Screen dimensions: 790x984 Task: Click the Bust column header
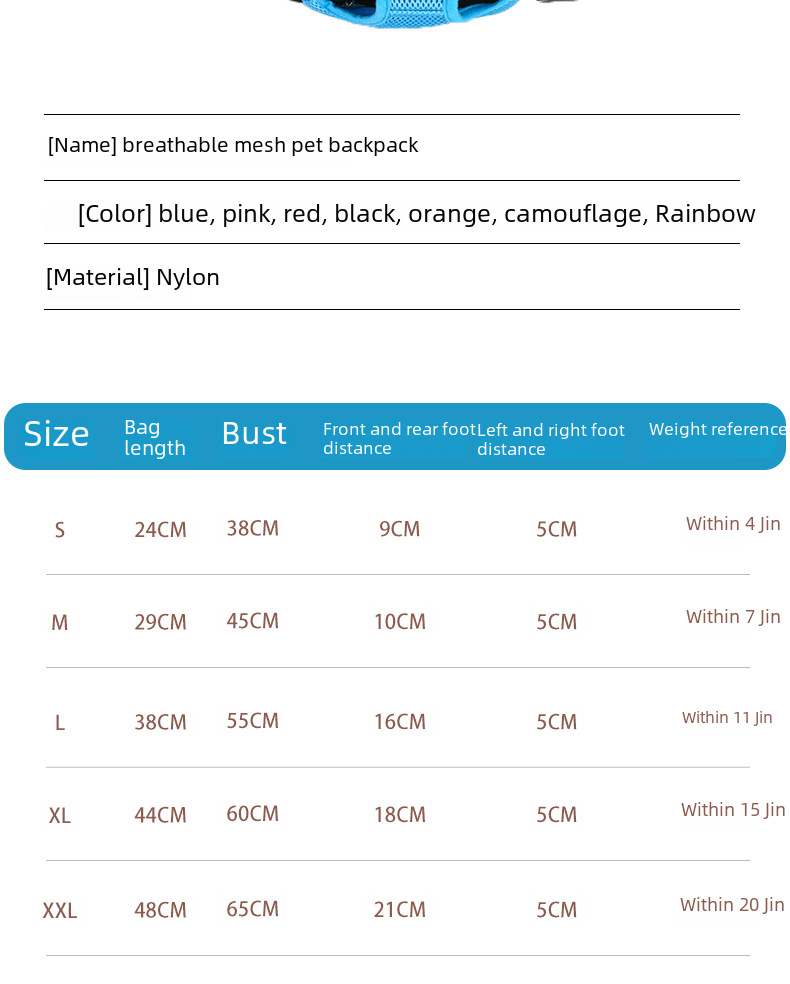[x=254, y=434]
